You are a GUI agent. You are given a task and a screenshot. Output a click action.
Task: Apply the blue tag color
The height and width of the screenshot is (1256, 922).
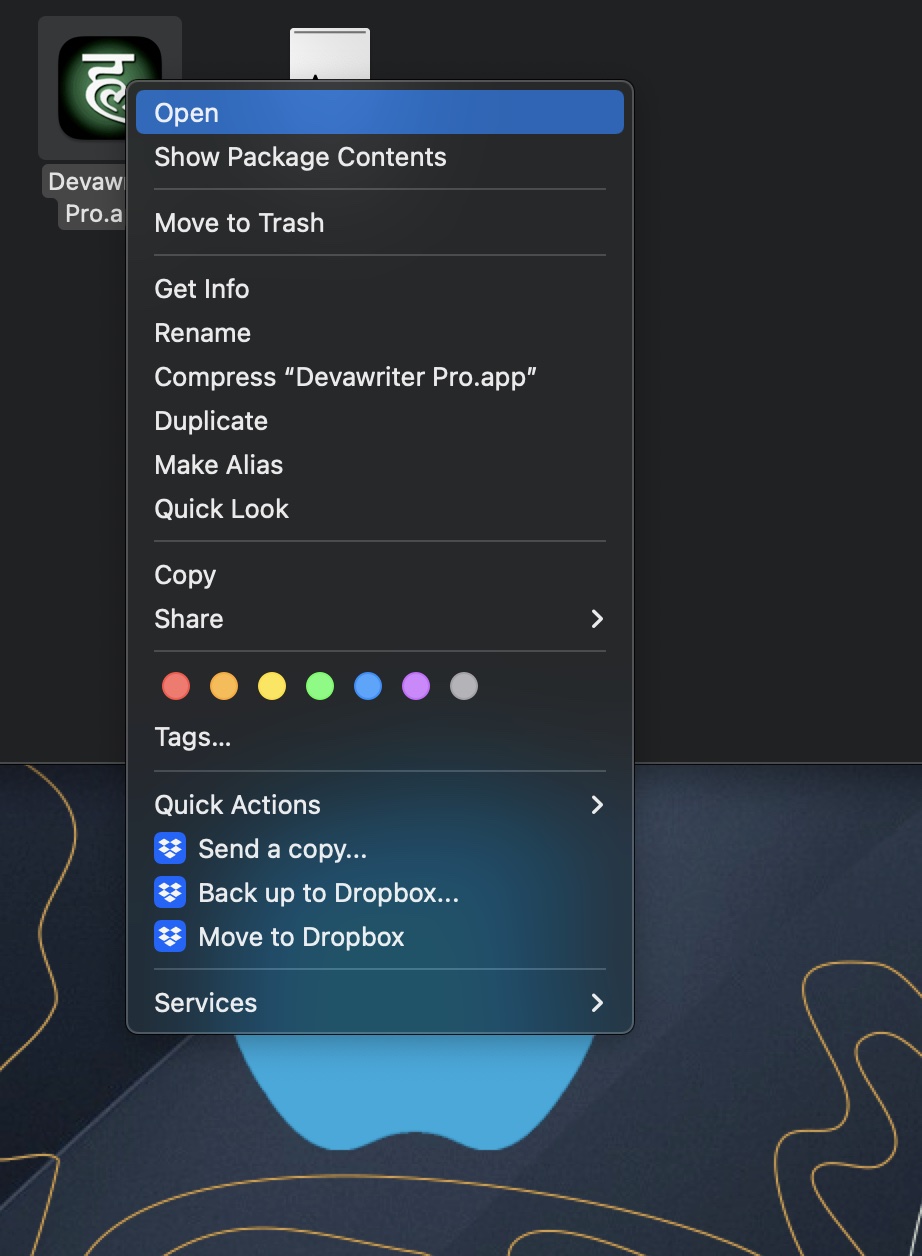(x=368, y=686)
